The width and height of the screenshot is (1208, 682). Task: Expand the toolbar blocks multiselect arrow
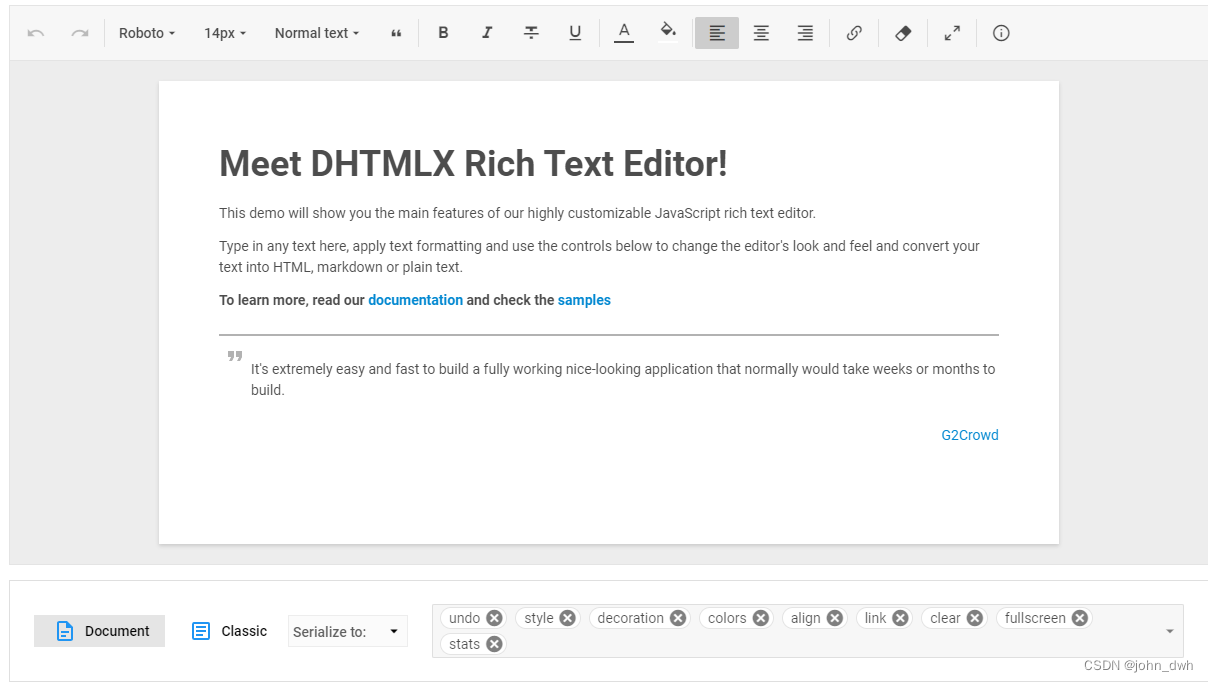[x=1170, y=631]
